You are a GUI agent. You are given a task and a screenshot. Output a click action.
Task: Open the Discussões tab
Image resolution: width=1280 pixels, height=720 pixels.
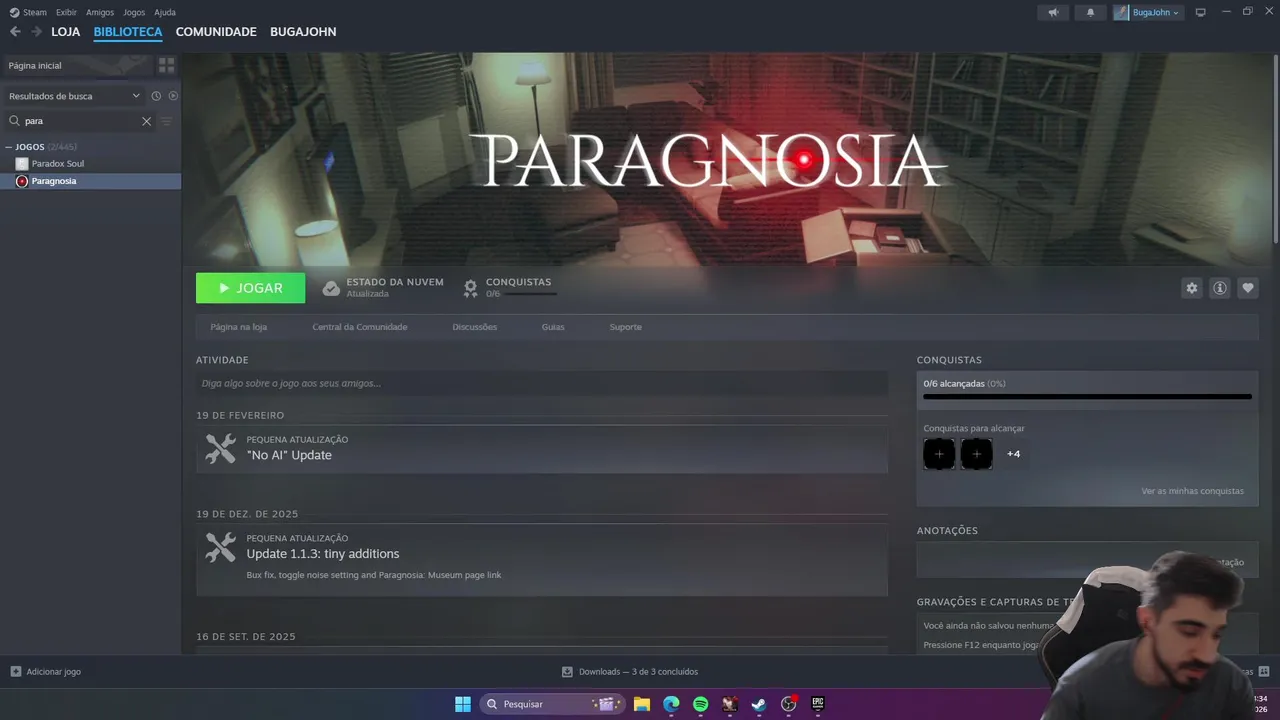click(x=474, y=327)
